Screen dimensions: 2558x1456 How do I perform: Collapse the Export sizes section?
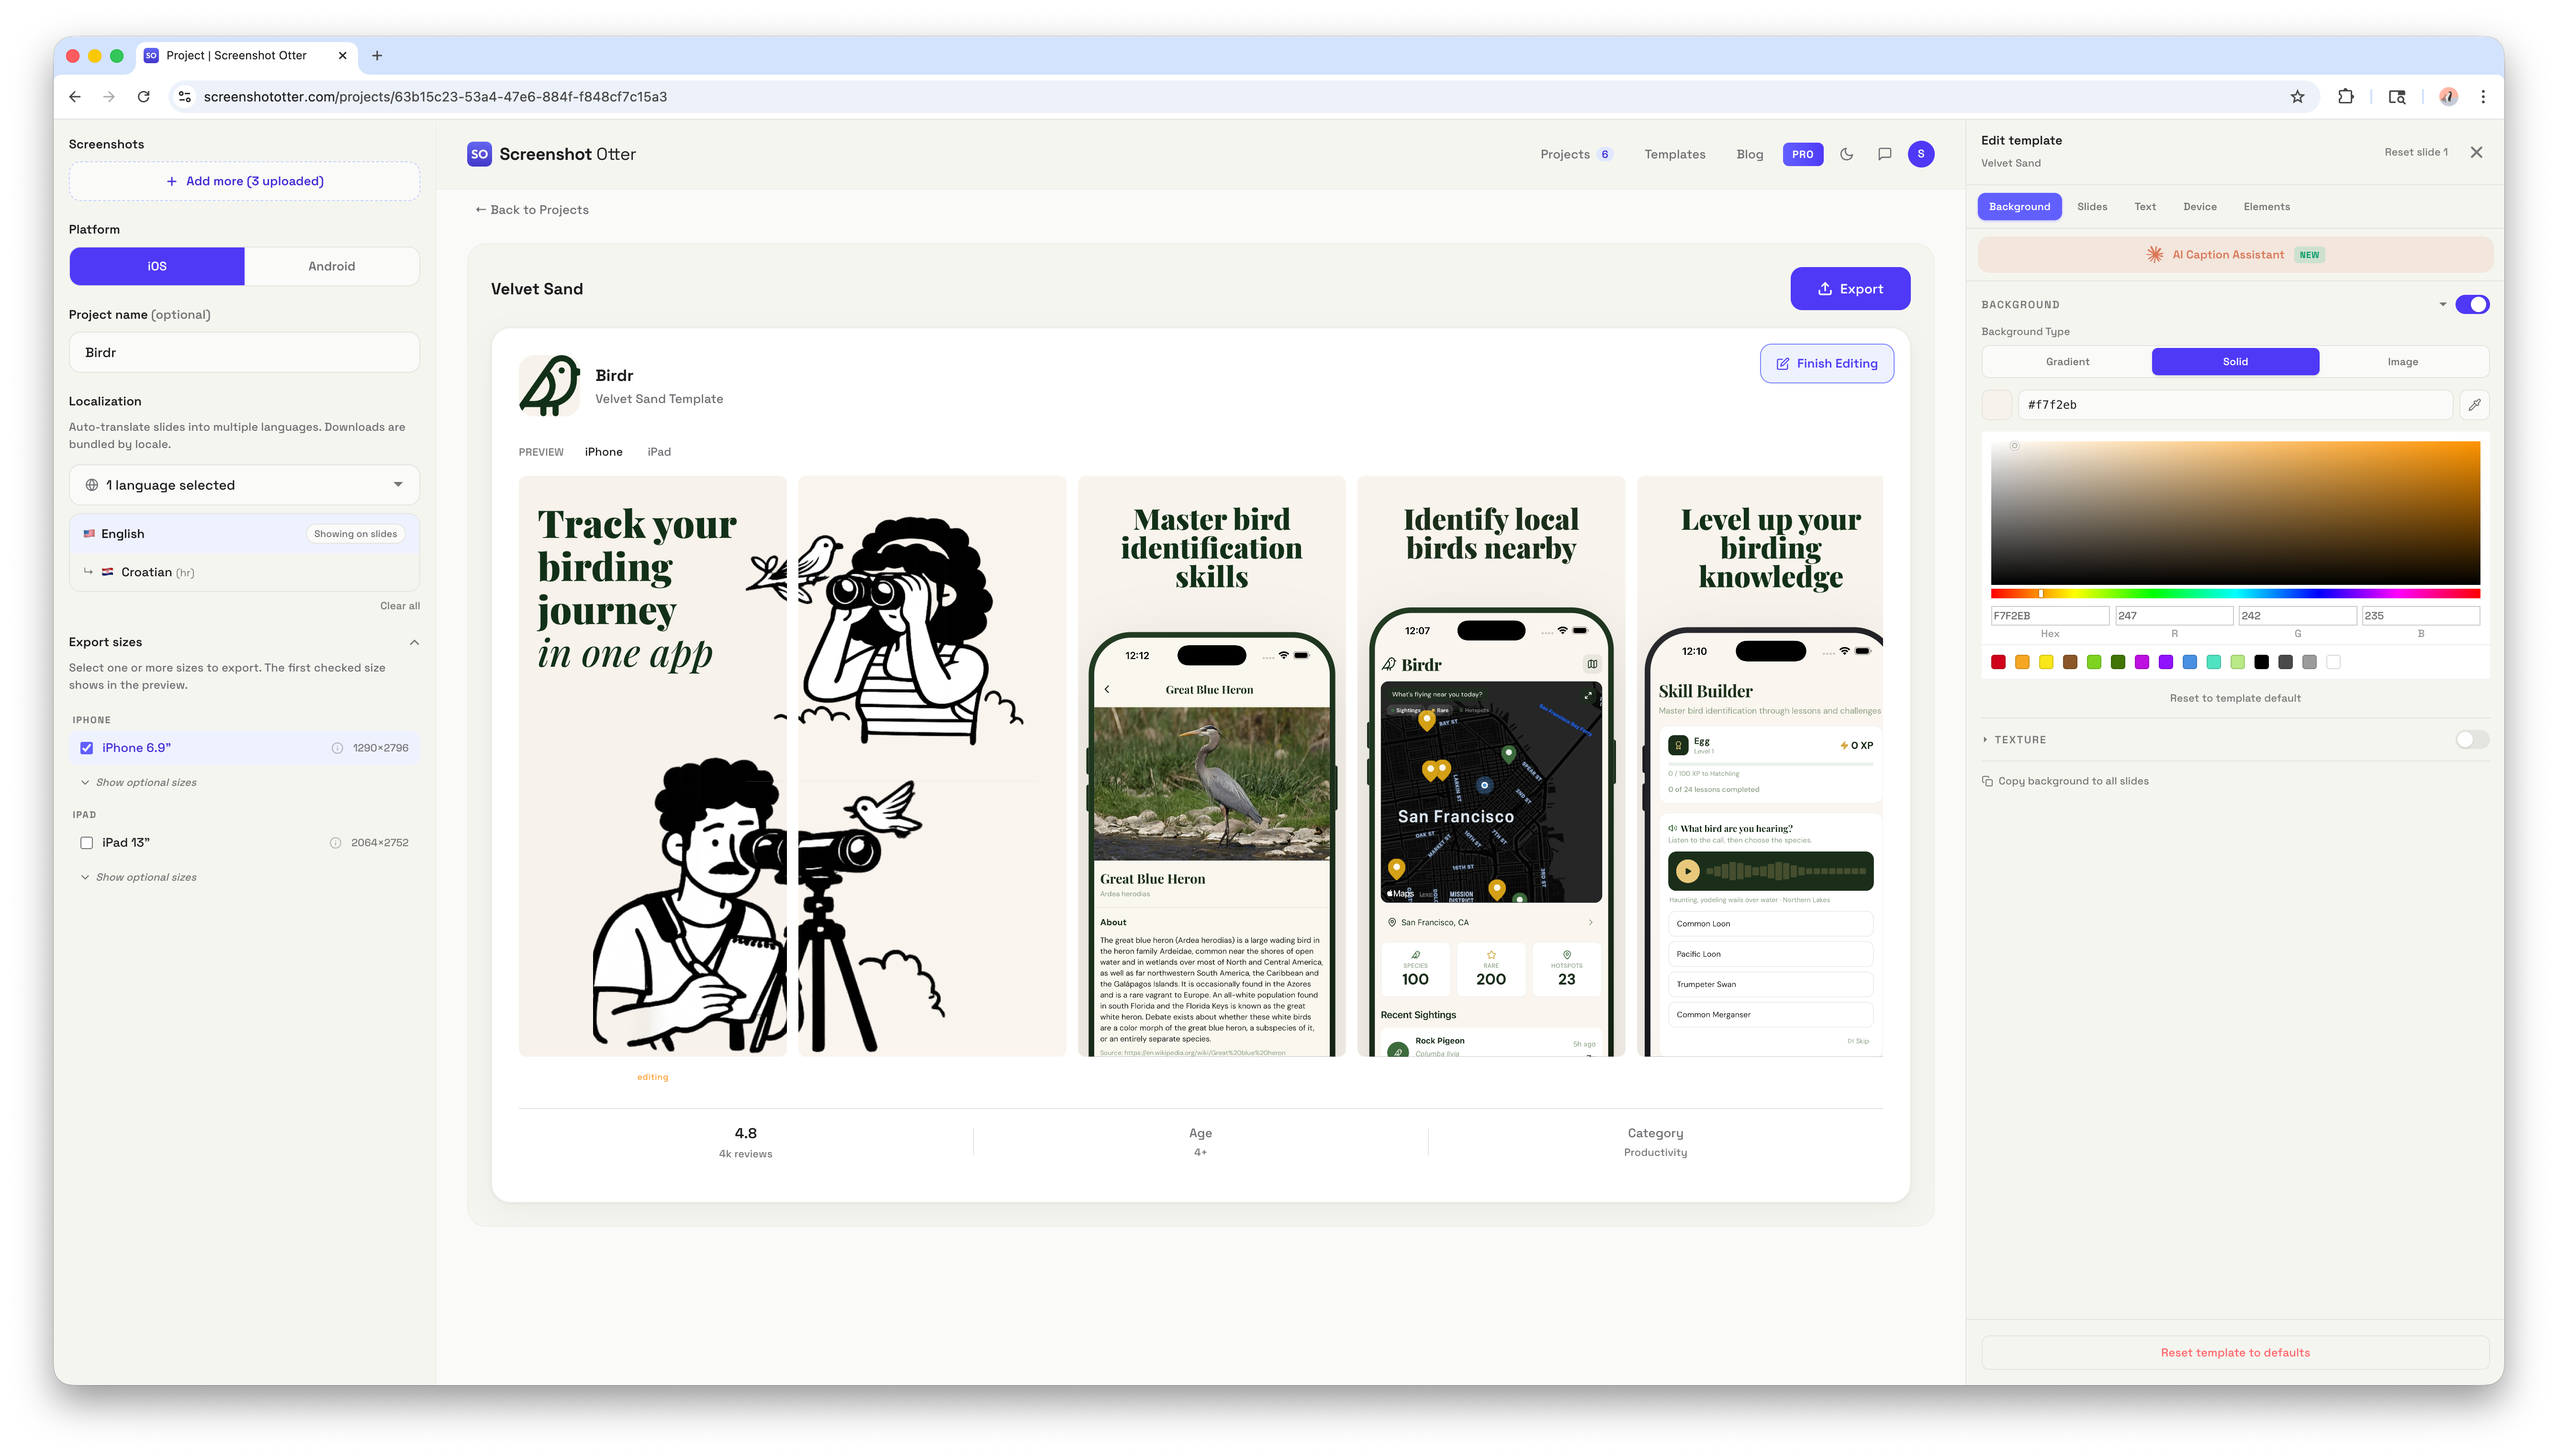click(x=414, y=642)
